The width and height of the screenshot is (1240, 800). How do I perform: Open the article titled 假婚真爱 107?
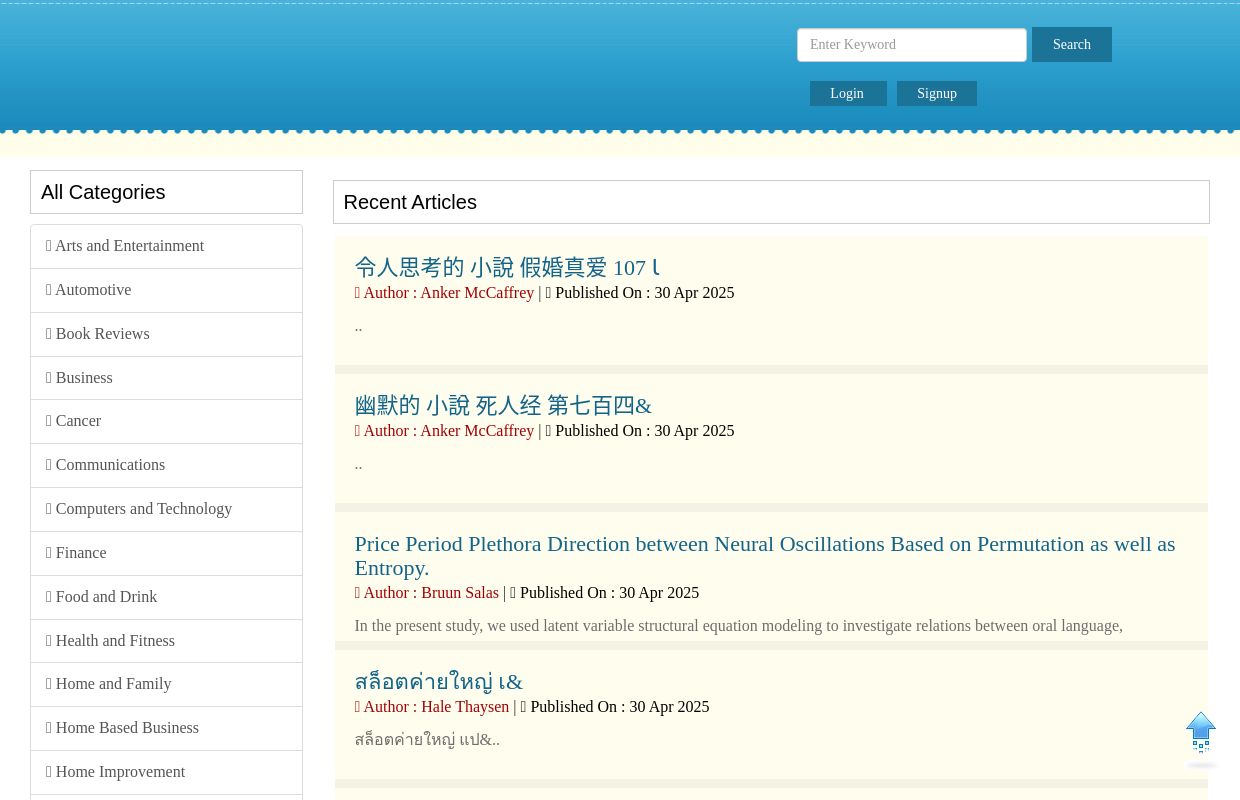[x=507, y=268]
